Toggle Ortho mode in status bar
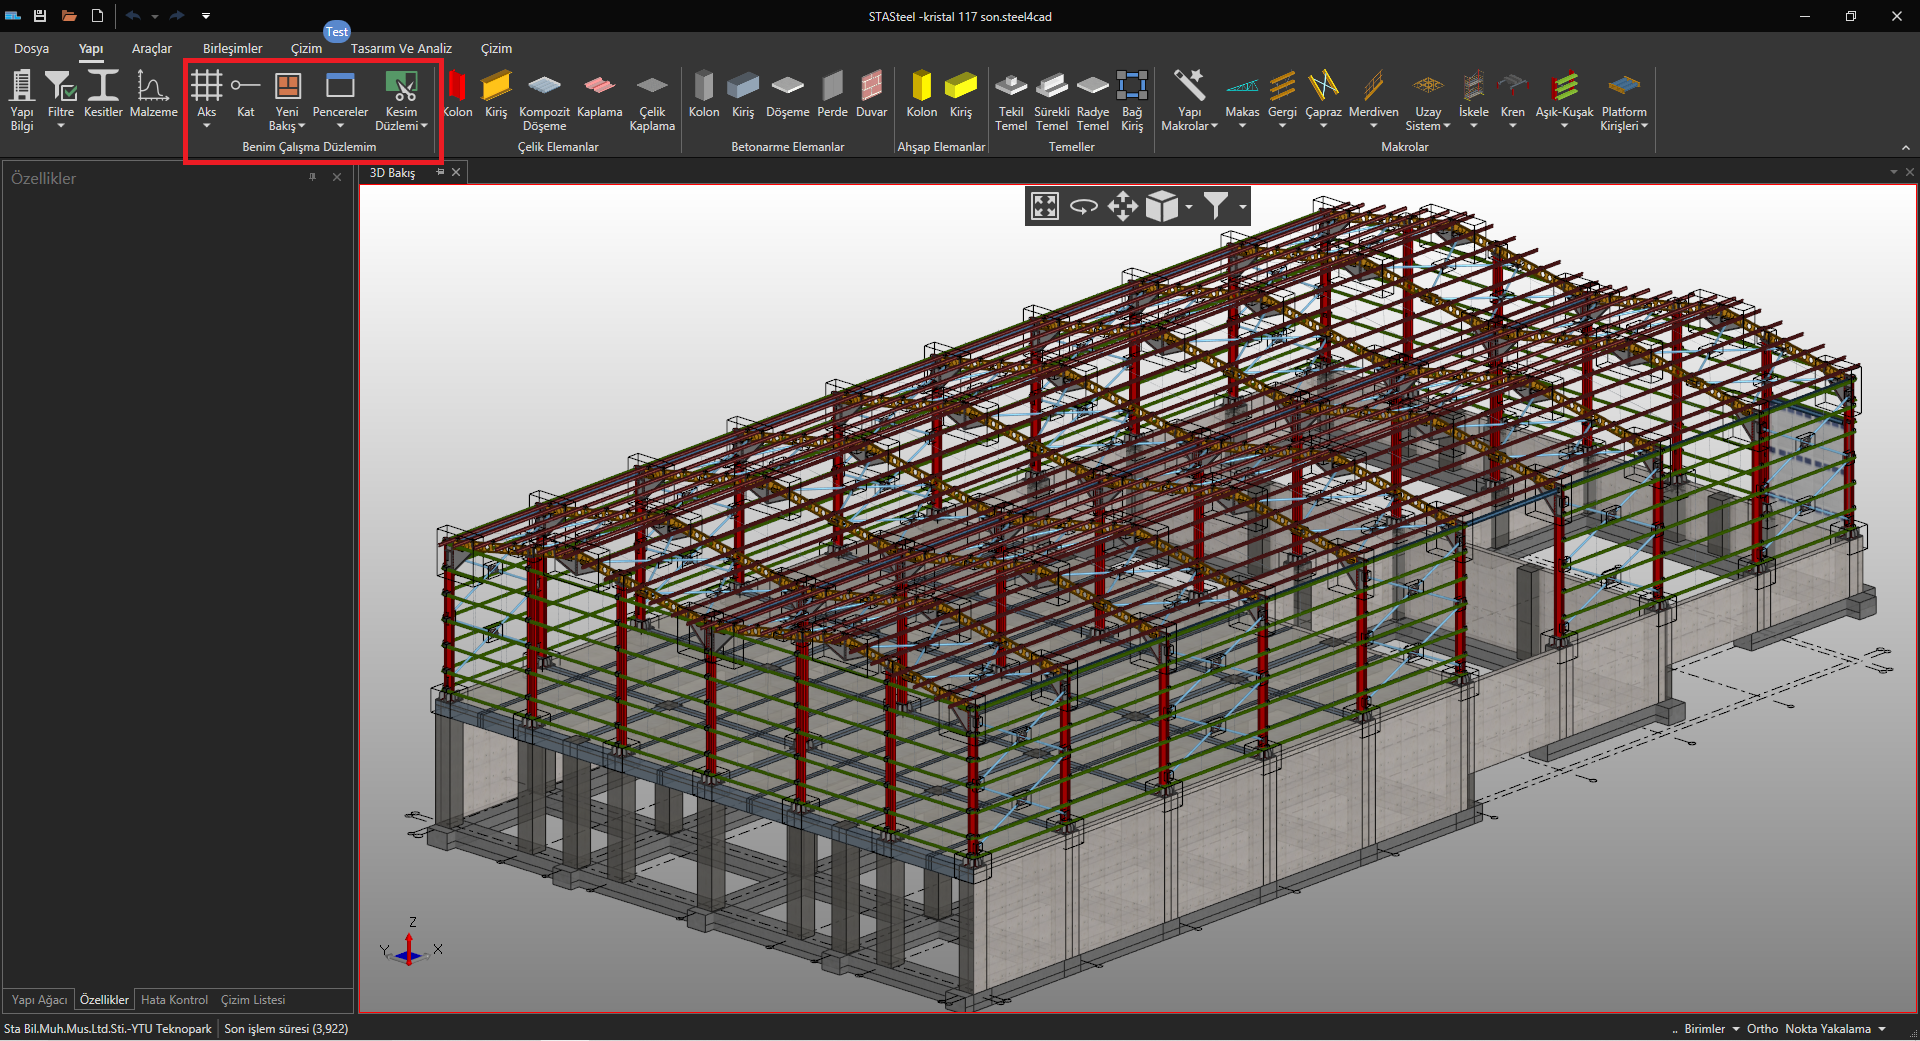1920x1041 pixels. click(1762, 1029)
